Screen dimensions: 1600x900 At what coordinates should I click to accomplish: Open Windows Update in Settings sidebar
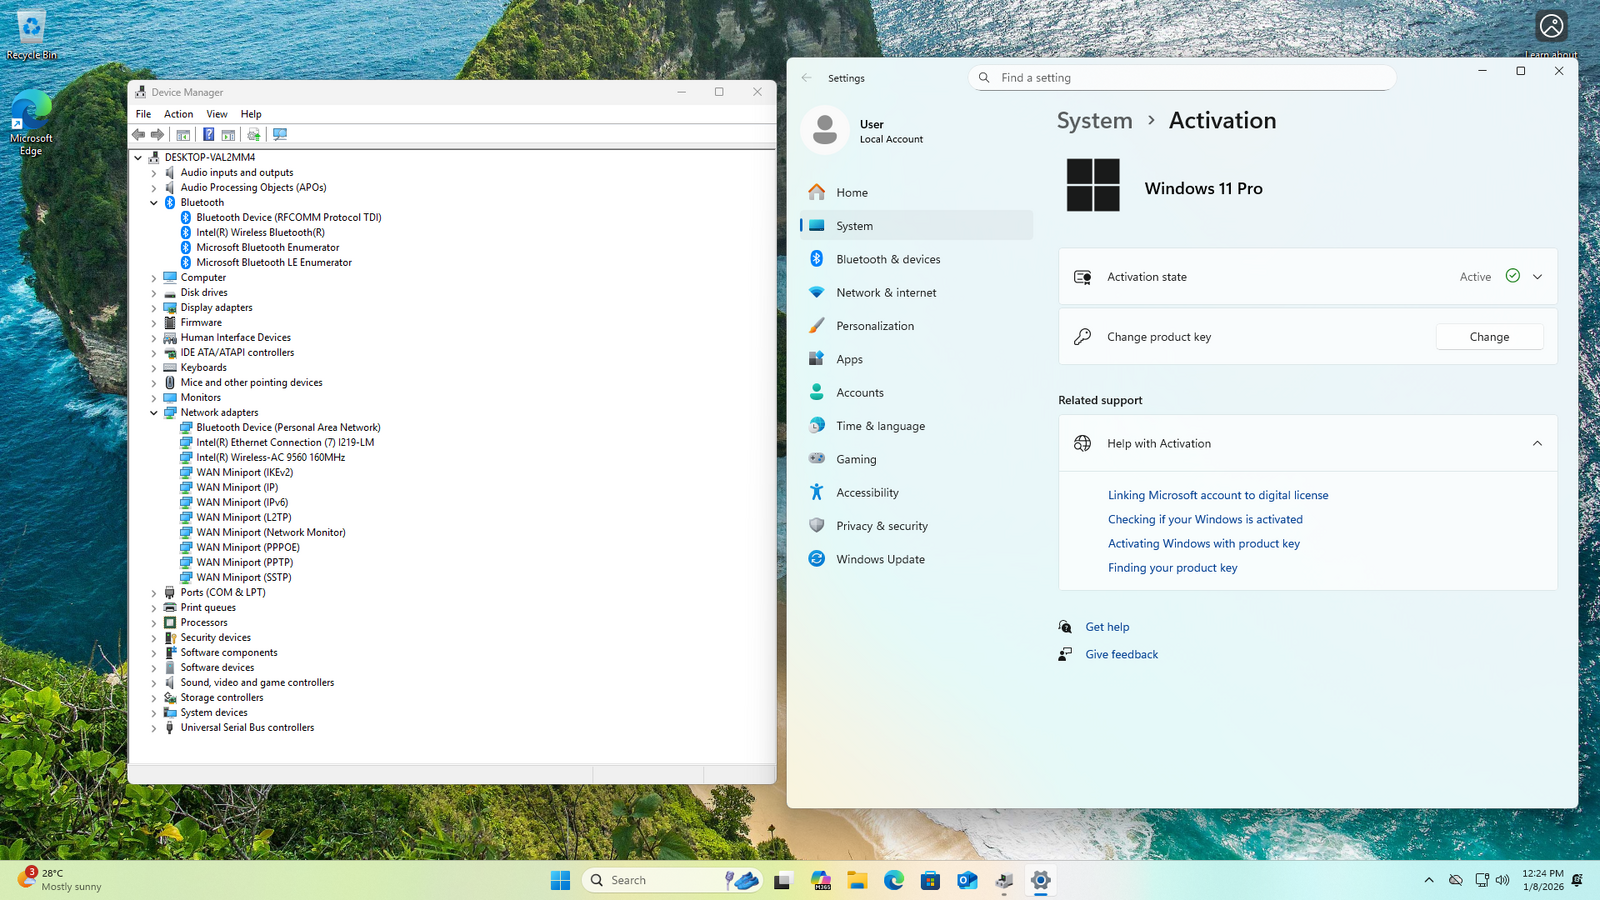click(880, 559)
